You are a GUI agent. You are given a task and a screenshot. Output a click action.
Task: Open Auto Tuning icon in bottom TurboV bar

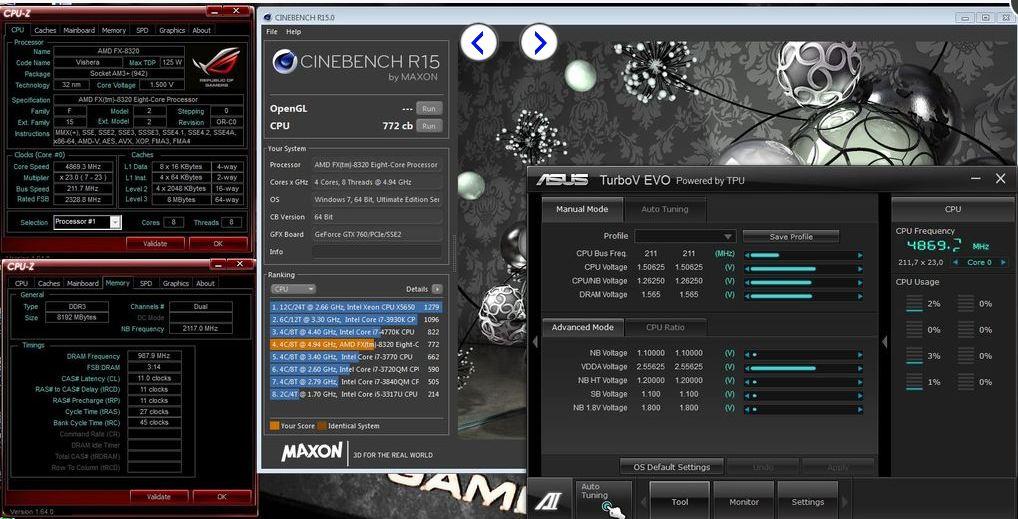(603, 499)
